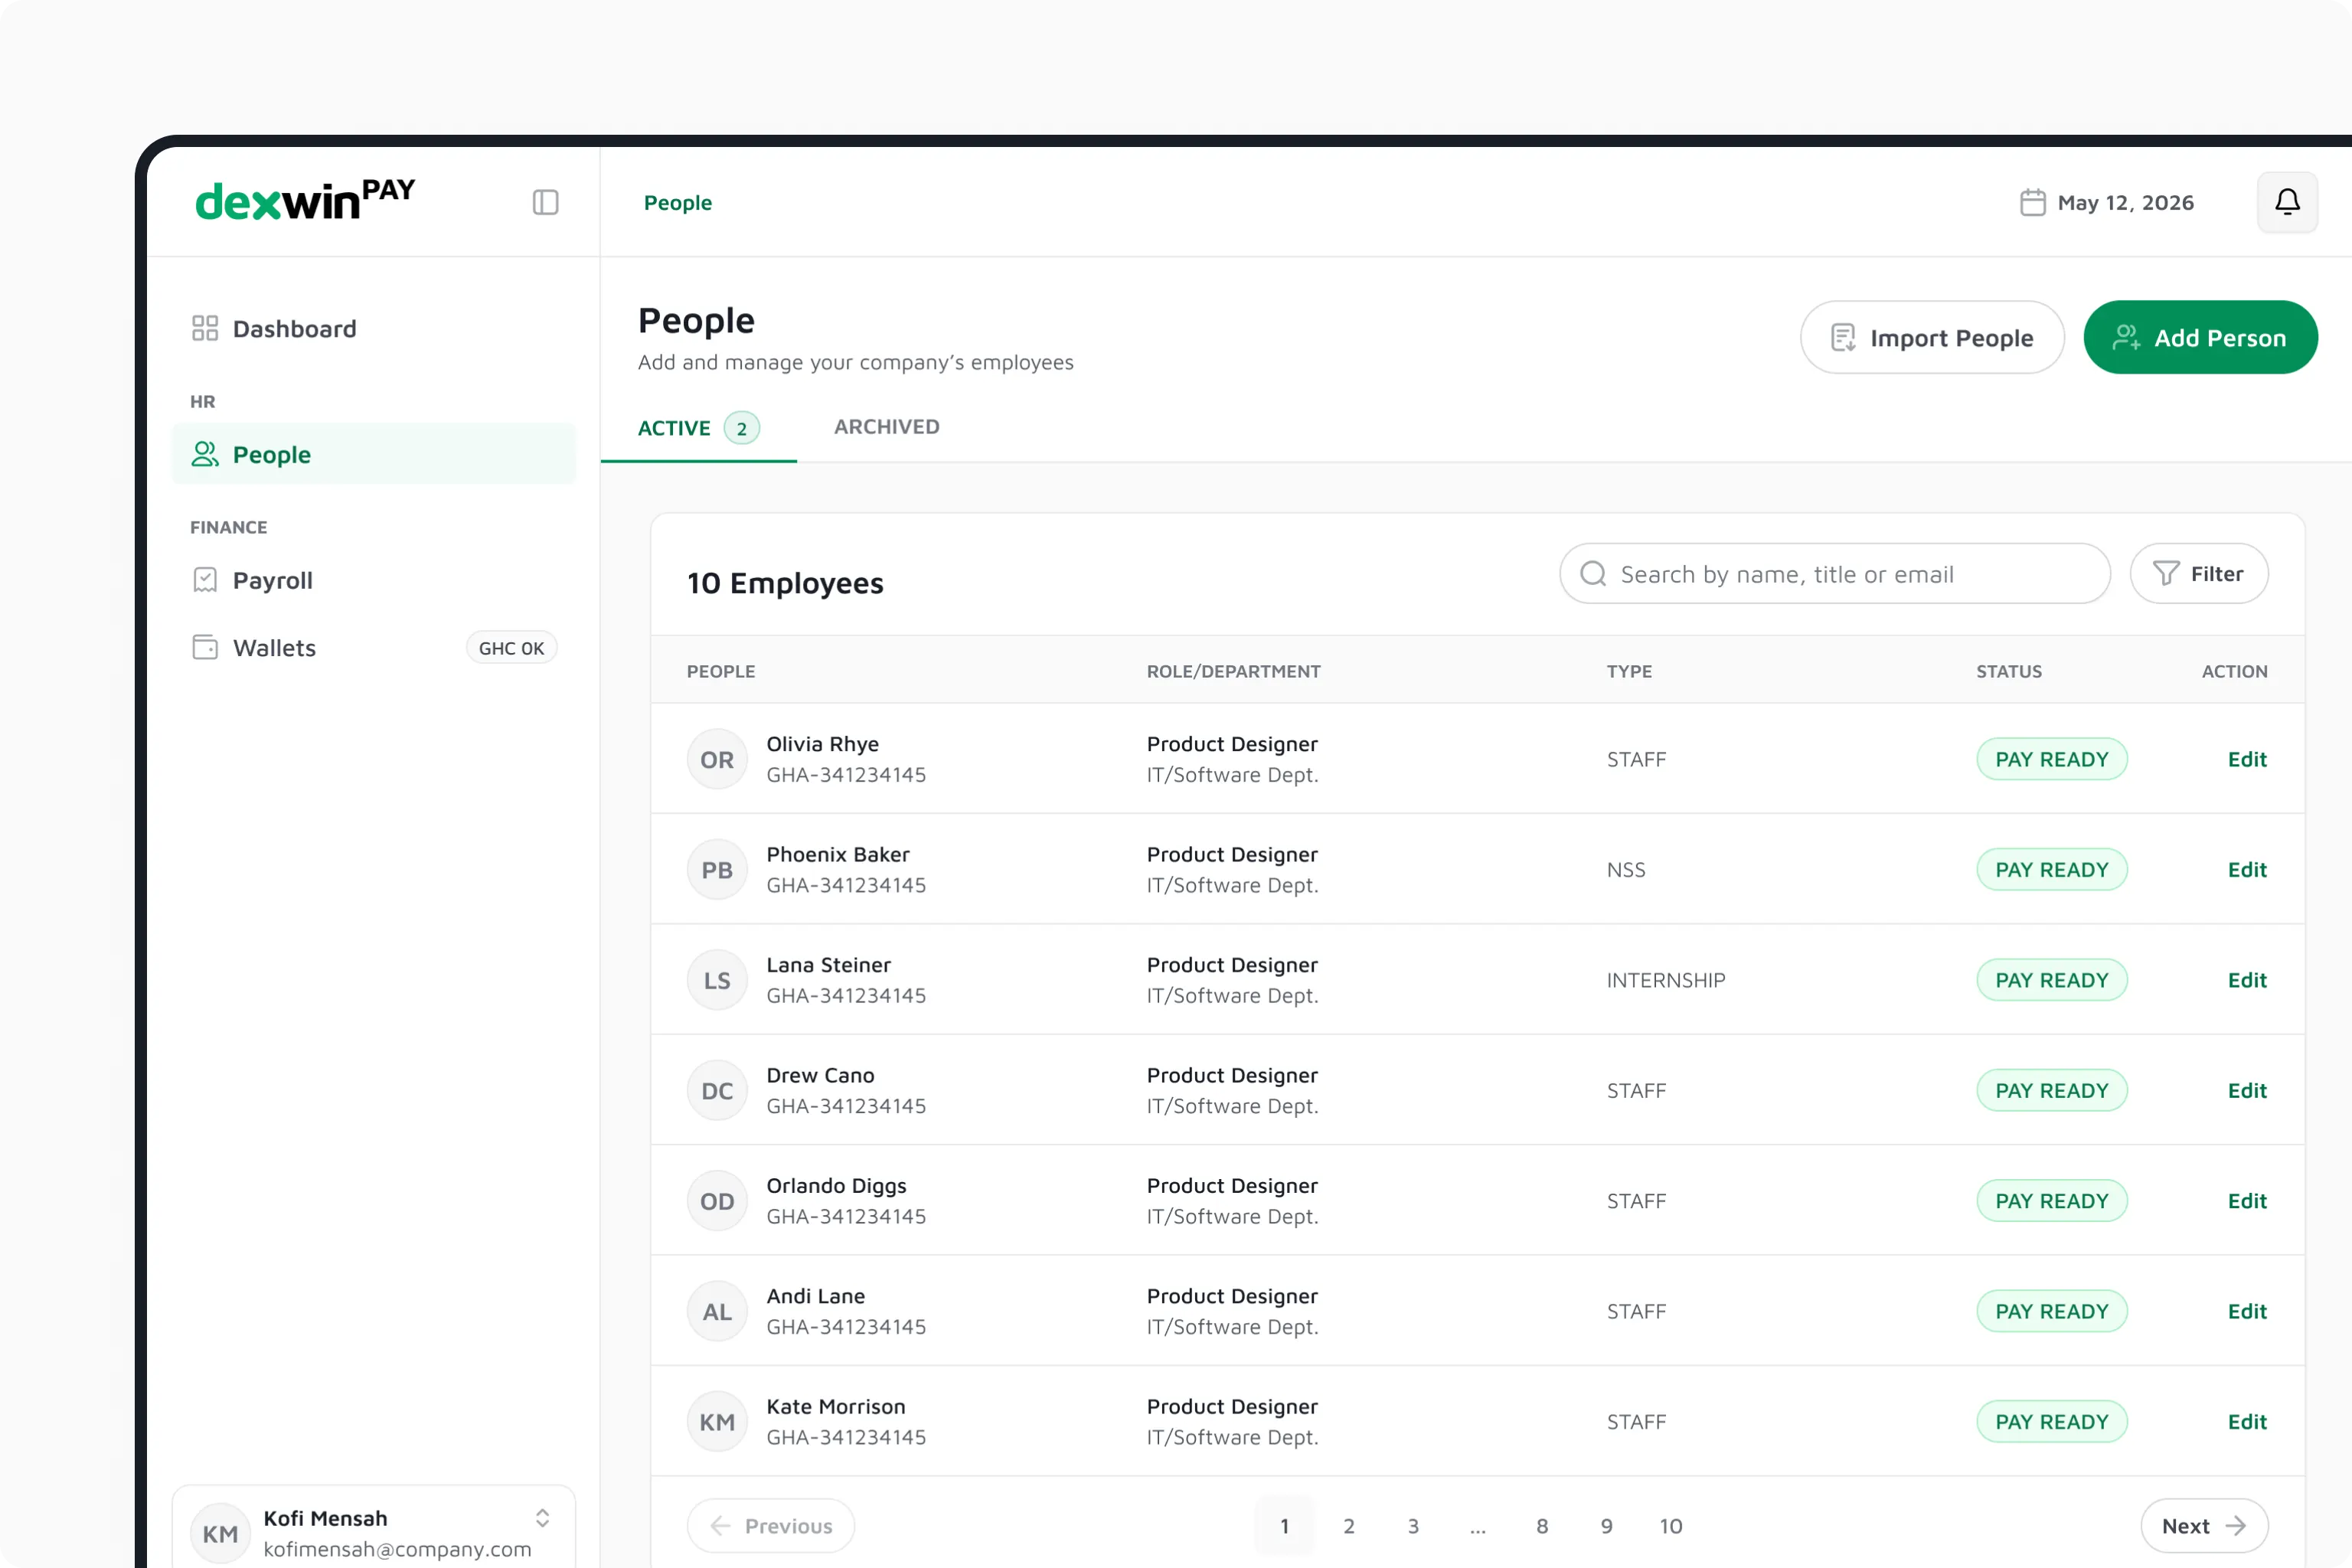The height and width of the screenshot is (1568, 2352).
Task: Expand the Kofi Mensah account switcher chevrons
Action: click(x=542, y=1518)
